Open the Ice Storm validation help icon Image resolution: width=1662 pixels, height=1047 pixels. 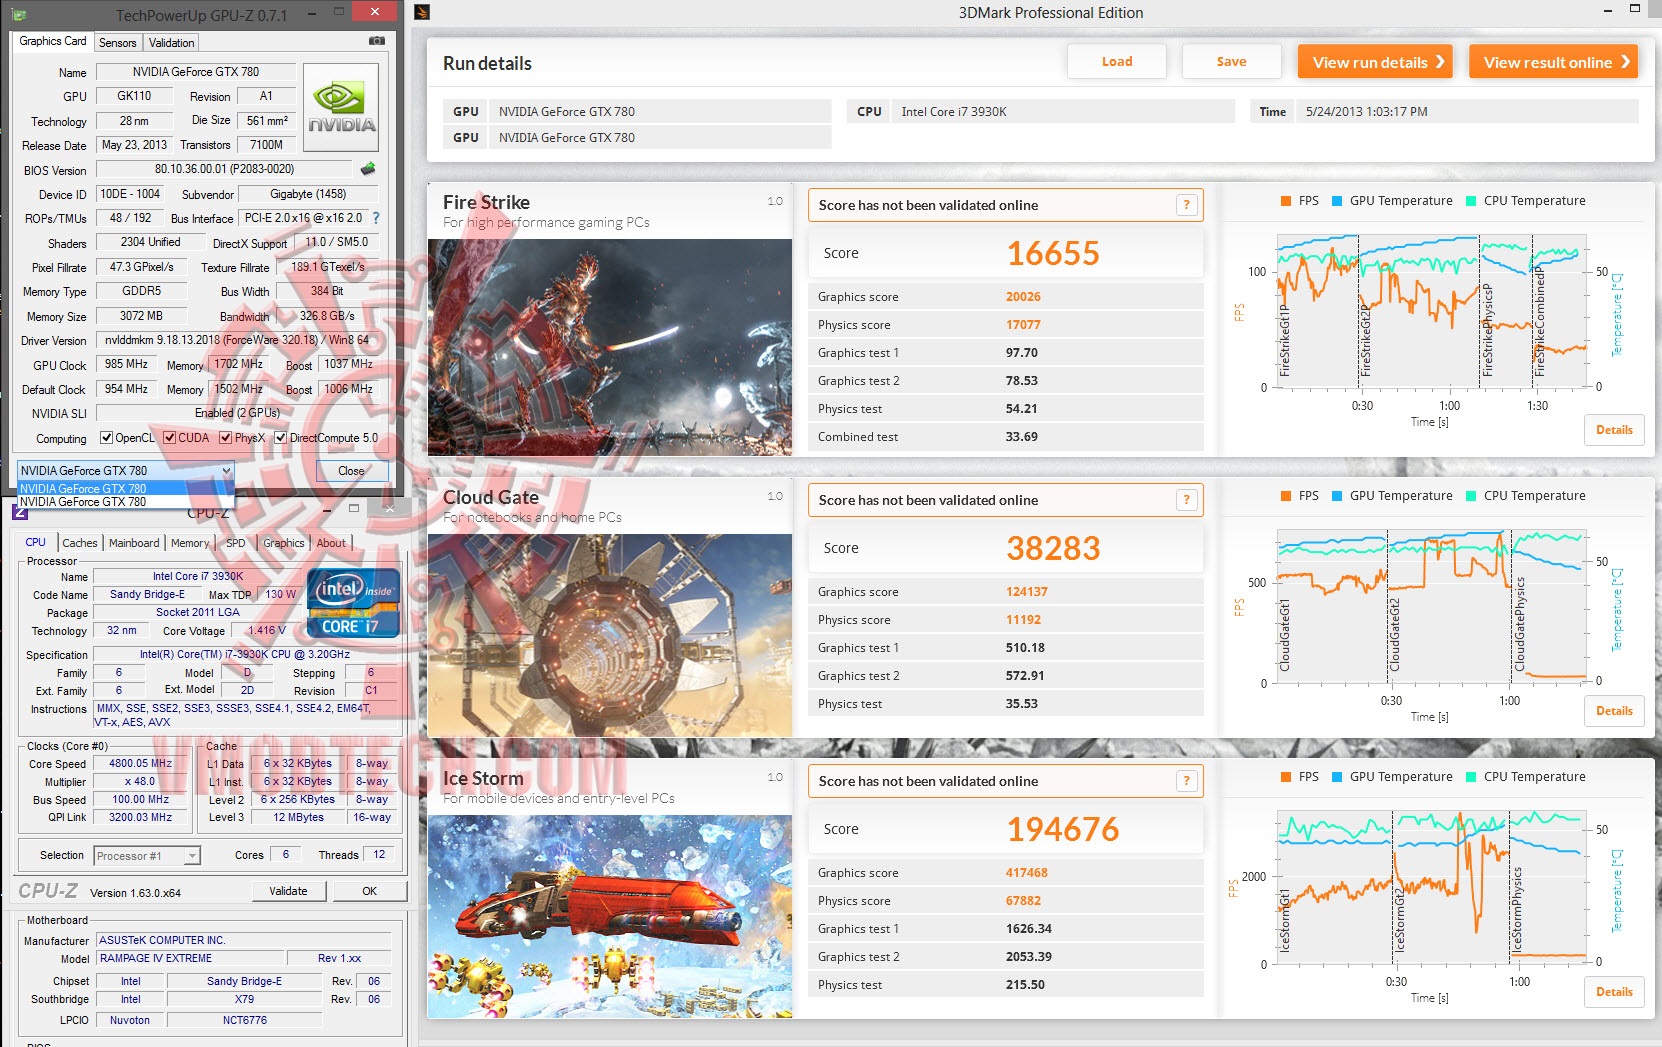coord(1187,781)
